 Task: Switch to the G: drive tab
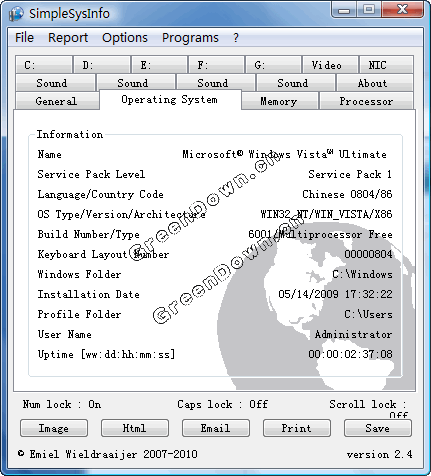pos(273,65)
